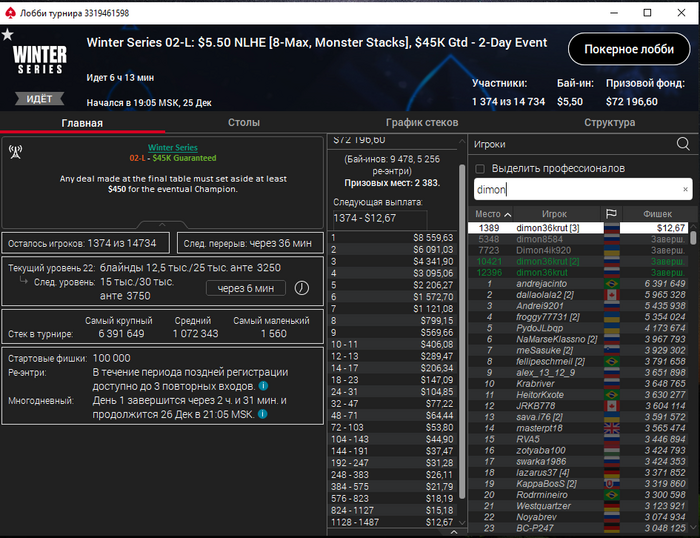Sort players by country flag column

(611, 214)
